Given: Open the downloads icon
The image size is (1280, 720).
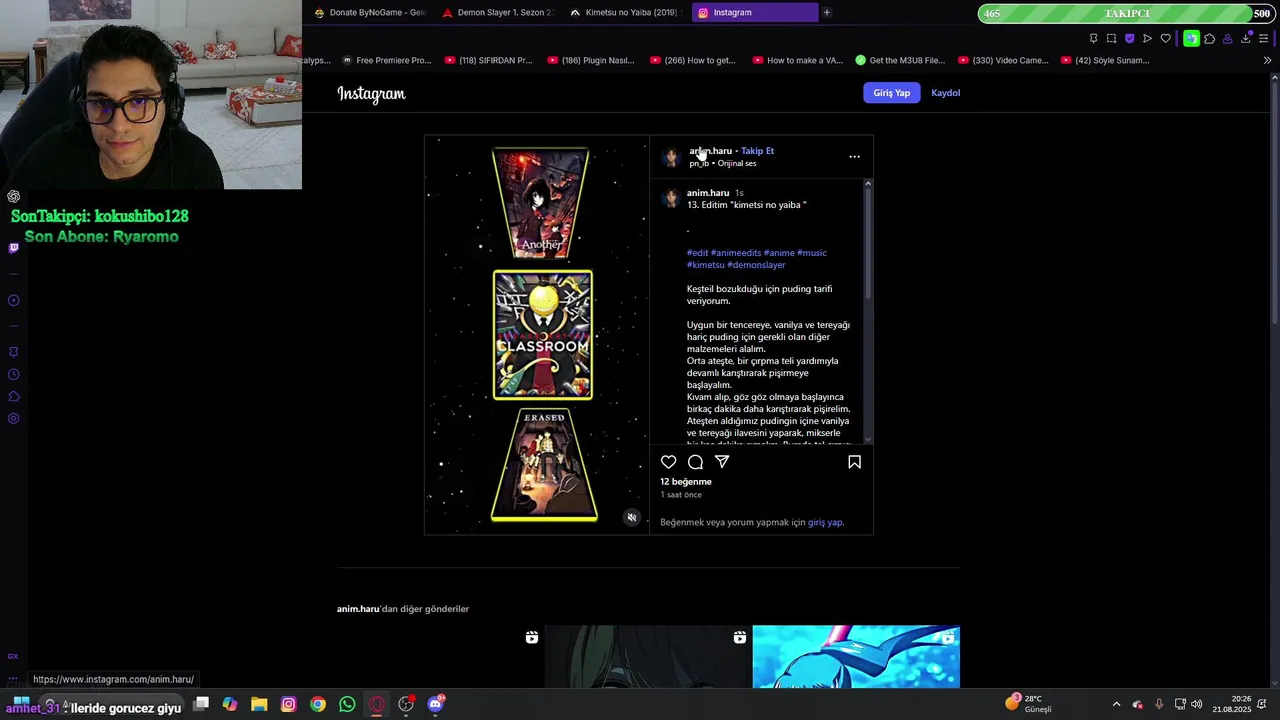Looking at the screenshot, I should [x=1246, y=39].
